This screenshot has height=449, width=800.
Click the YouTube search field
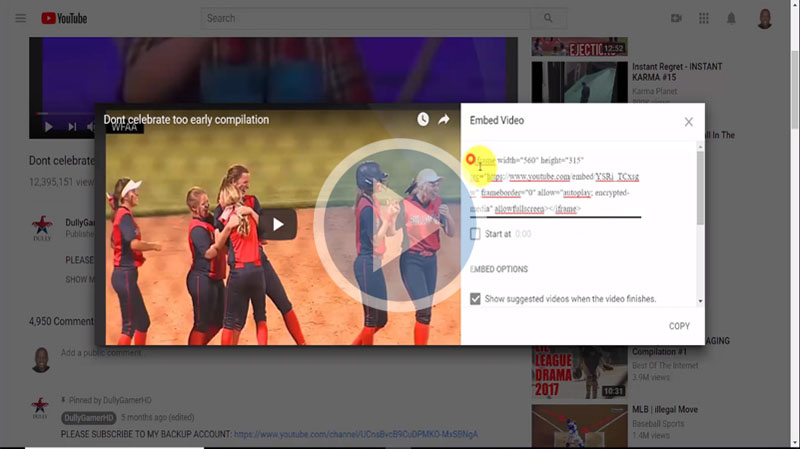365,18
